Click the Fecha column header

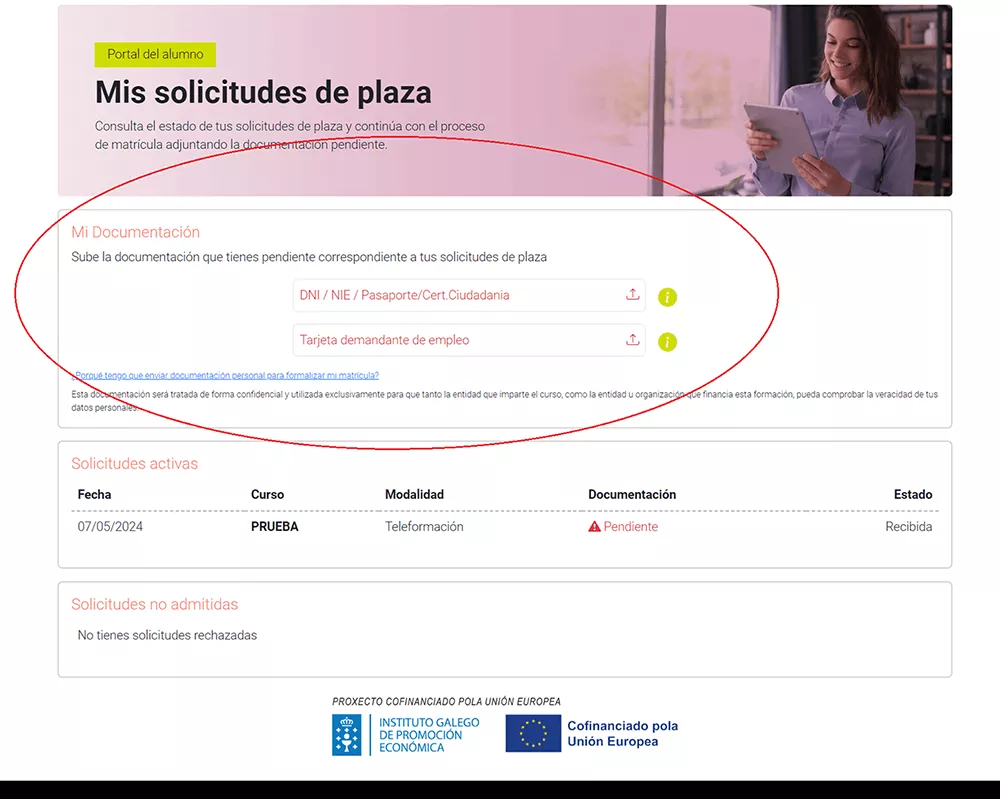[94, 494]
